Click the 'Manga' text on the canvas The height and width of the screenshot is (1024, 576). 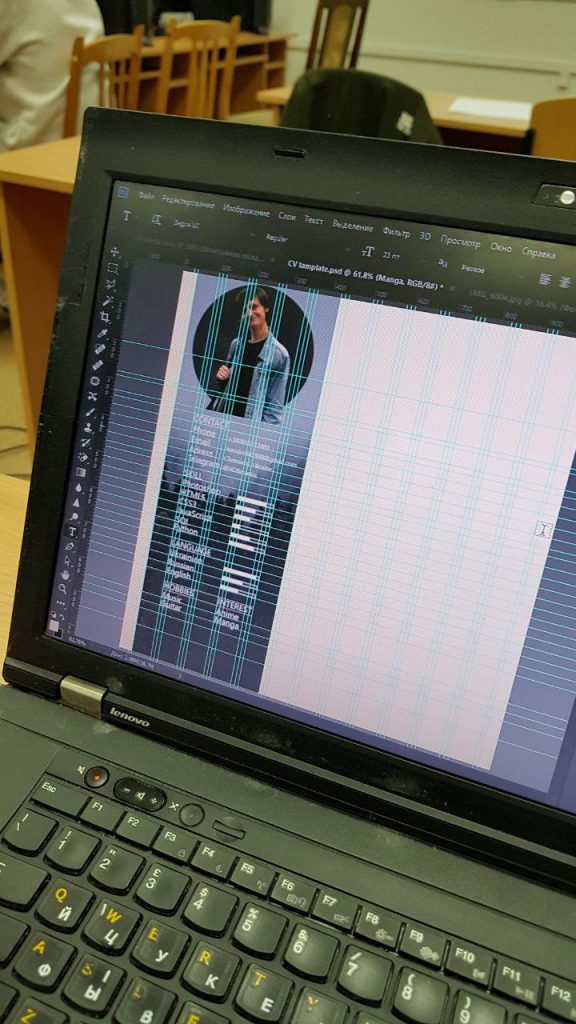point(226,624)
